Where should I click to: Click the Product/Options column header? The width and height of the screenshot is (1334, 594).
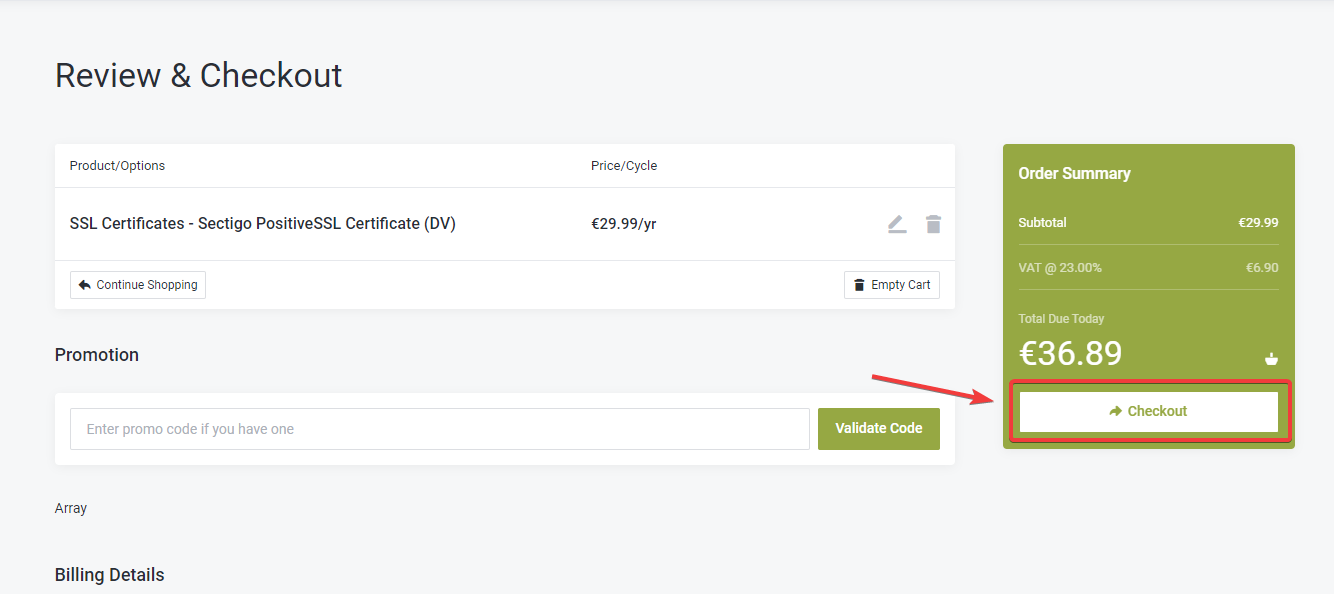pos(117,166)
